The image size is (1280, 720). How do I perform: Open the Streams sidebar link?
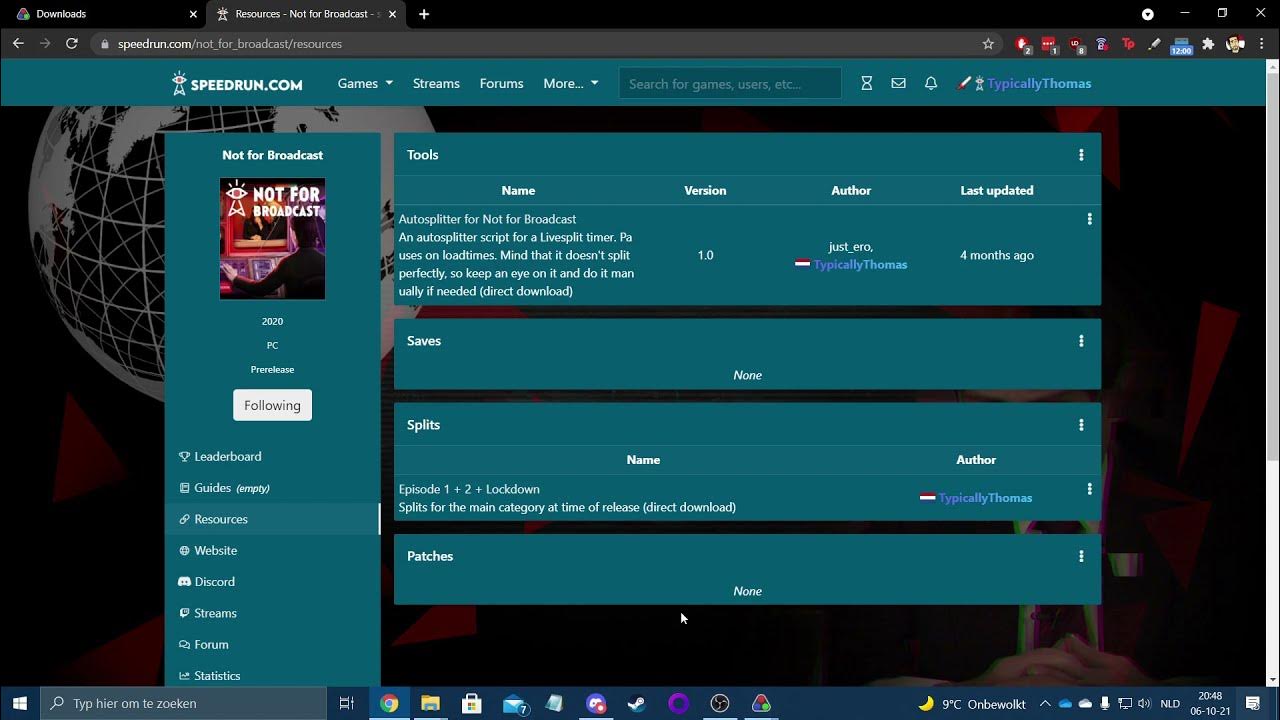click(272, 613)
